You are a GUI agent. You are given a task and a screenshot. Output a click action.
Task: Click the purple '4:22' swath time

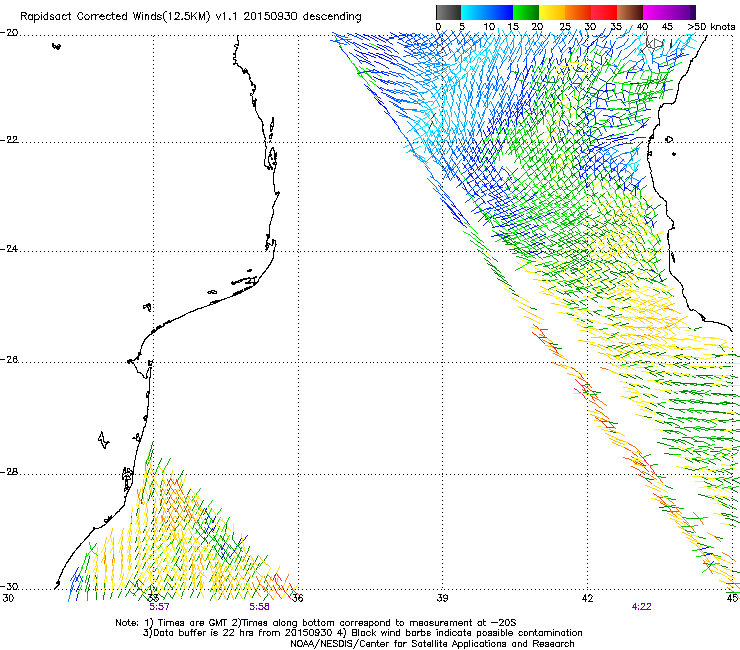coord(641,607)
